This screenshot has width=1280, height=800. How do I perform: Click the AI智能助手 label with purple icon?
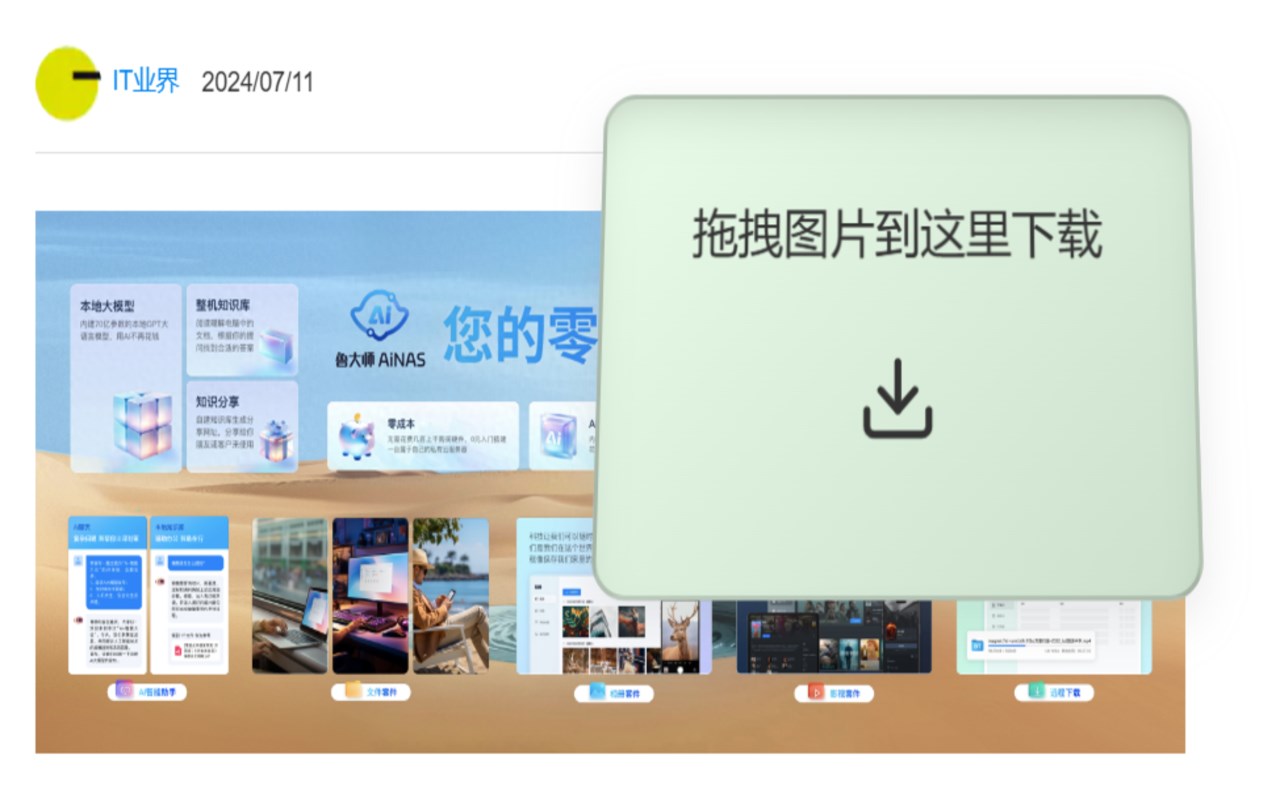(x=148, y=690)
